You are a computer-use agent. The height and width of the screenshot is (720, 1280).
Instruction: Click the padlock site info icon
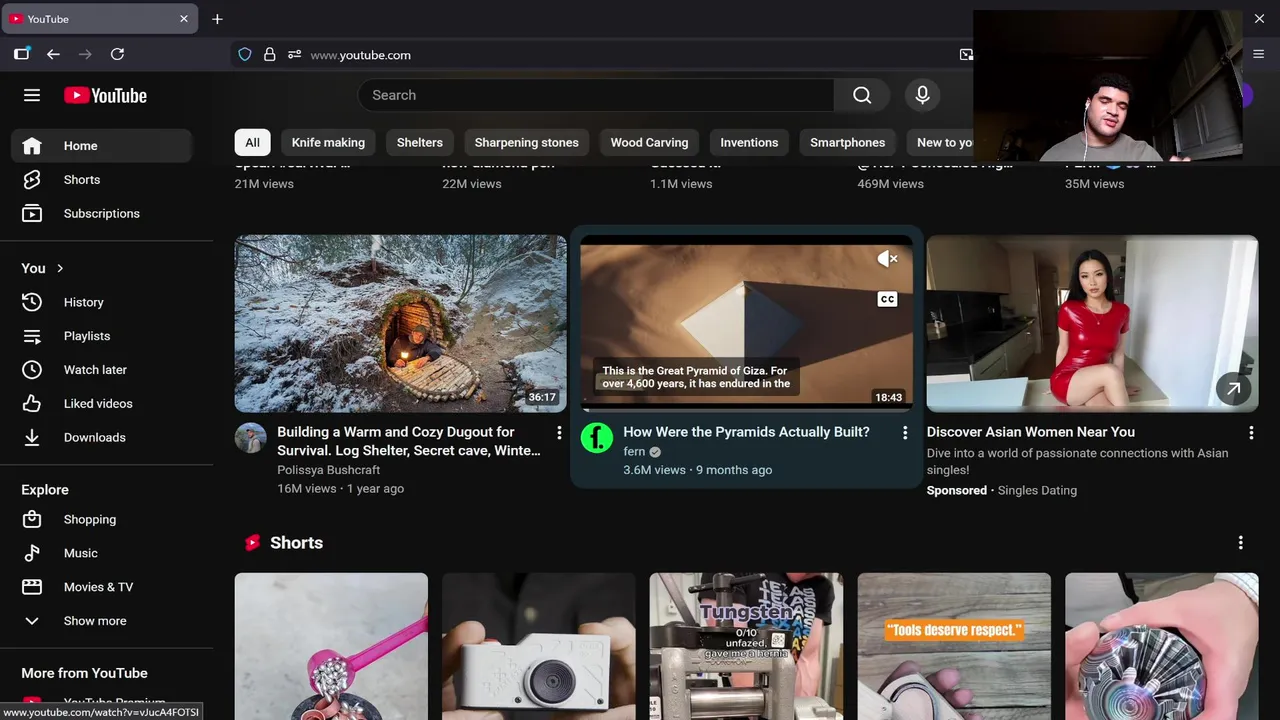click(x=270, y=54)
